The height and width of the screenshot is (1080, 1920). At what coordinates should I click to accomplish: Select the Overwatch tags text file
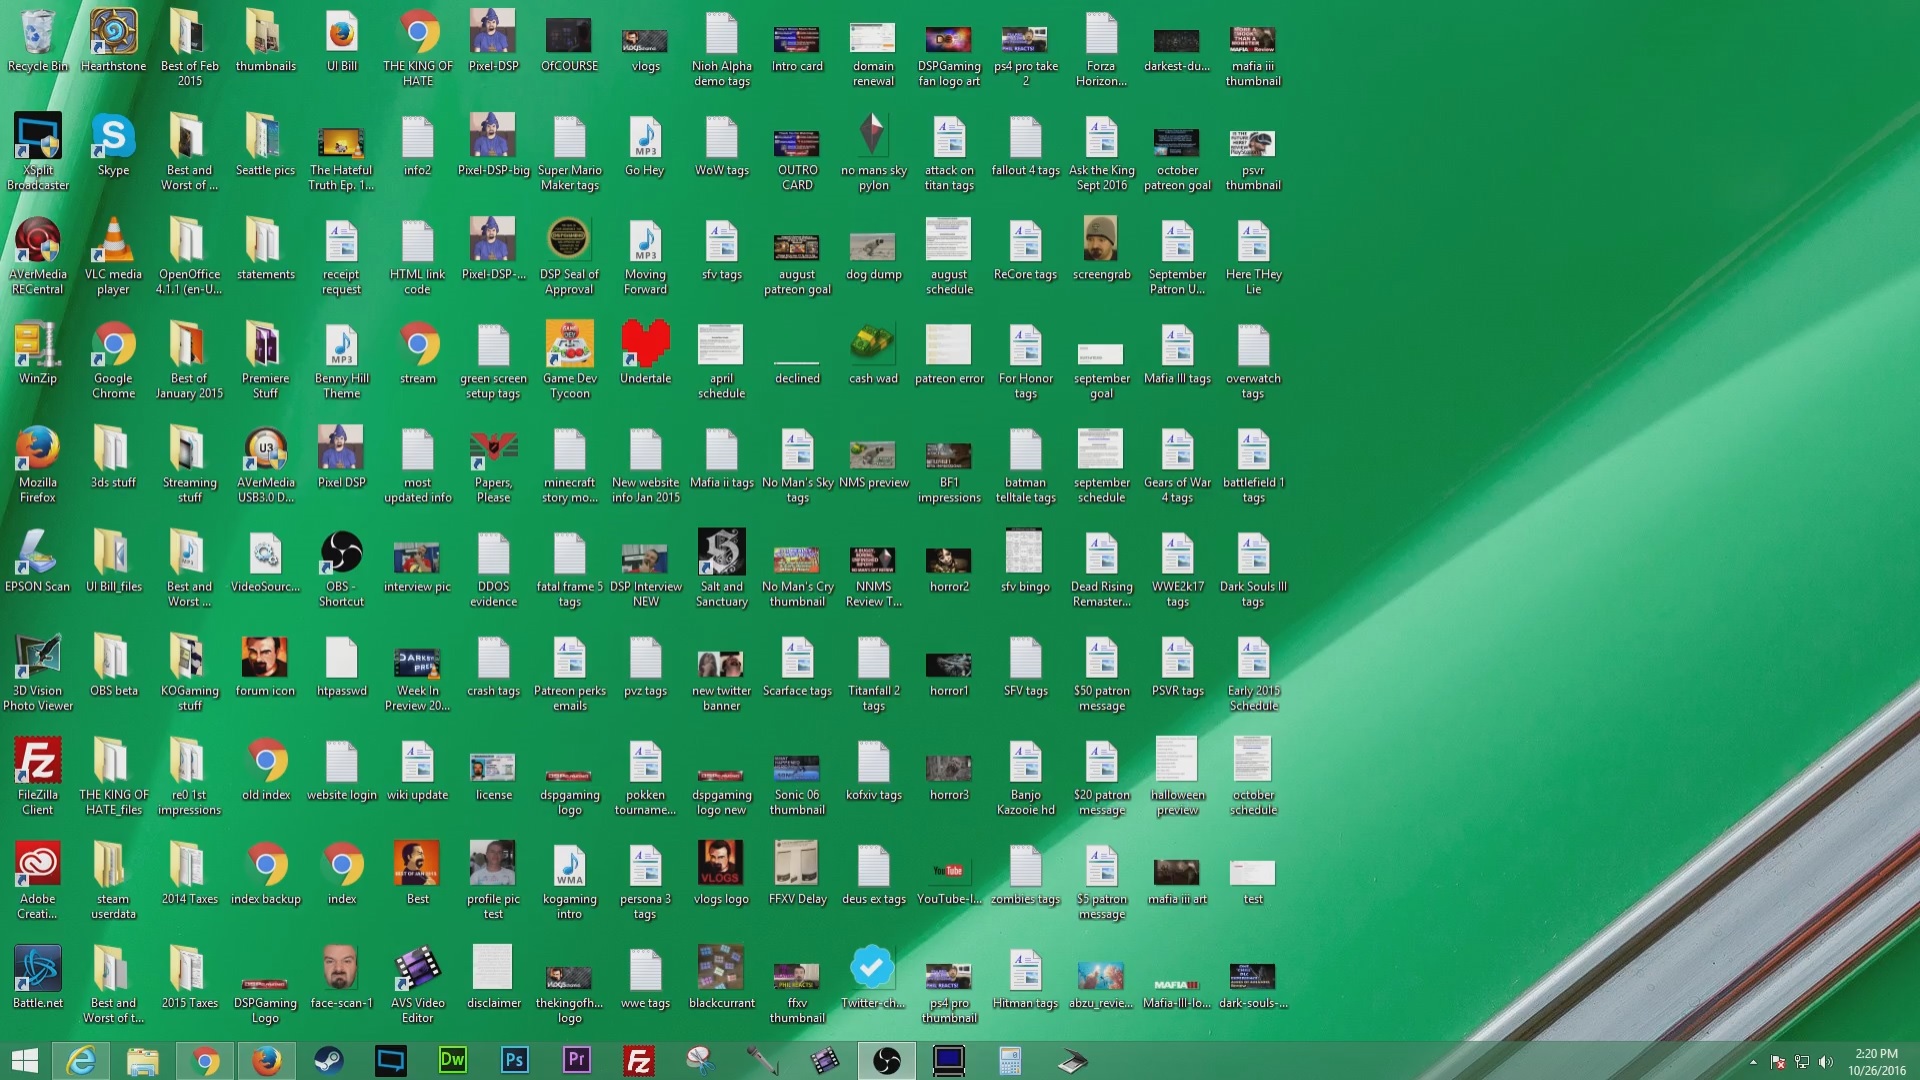coord(1253,360)
